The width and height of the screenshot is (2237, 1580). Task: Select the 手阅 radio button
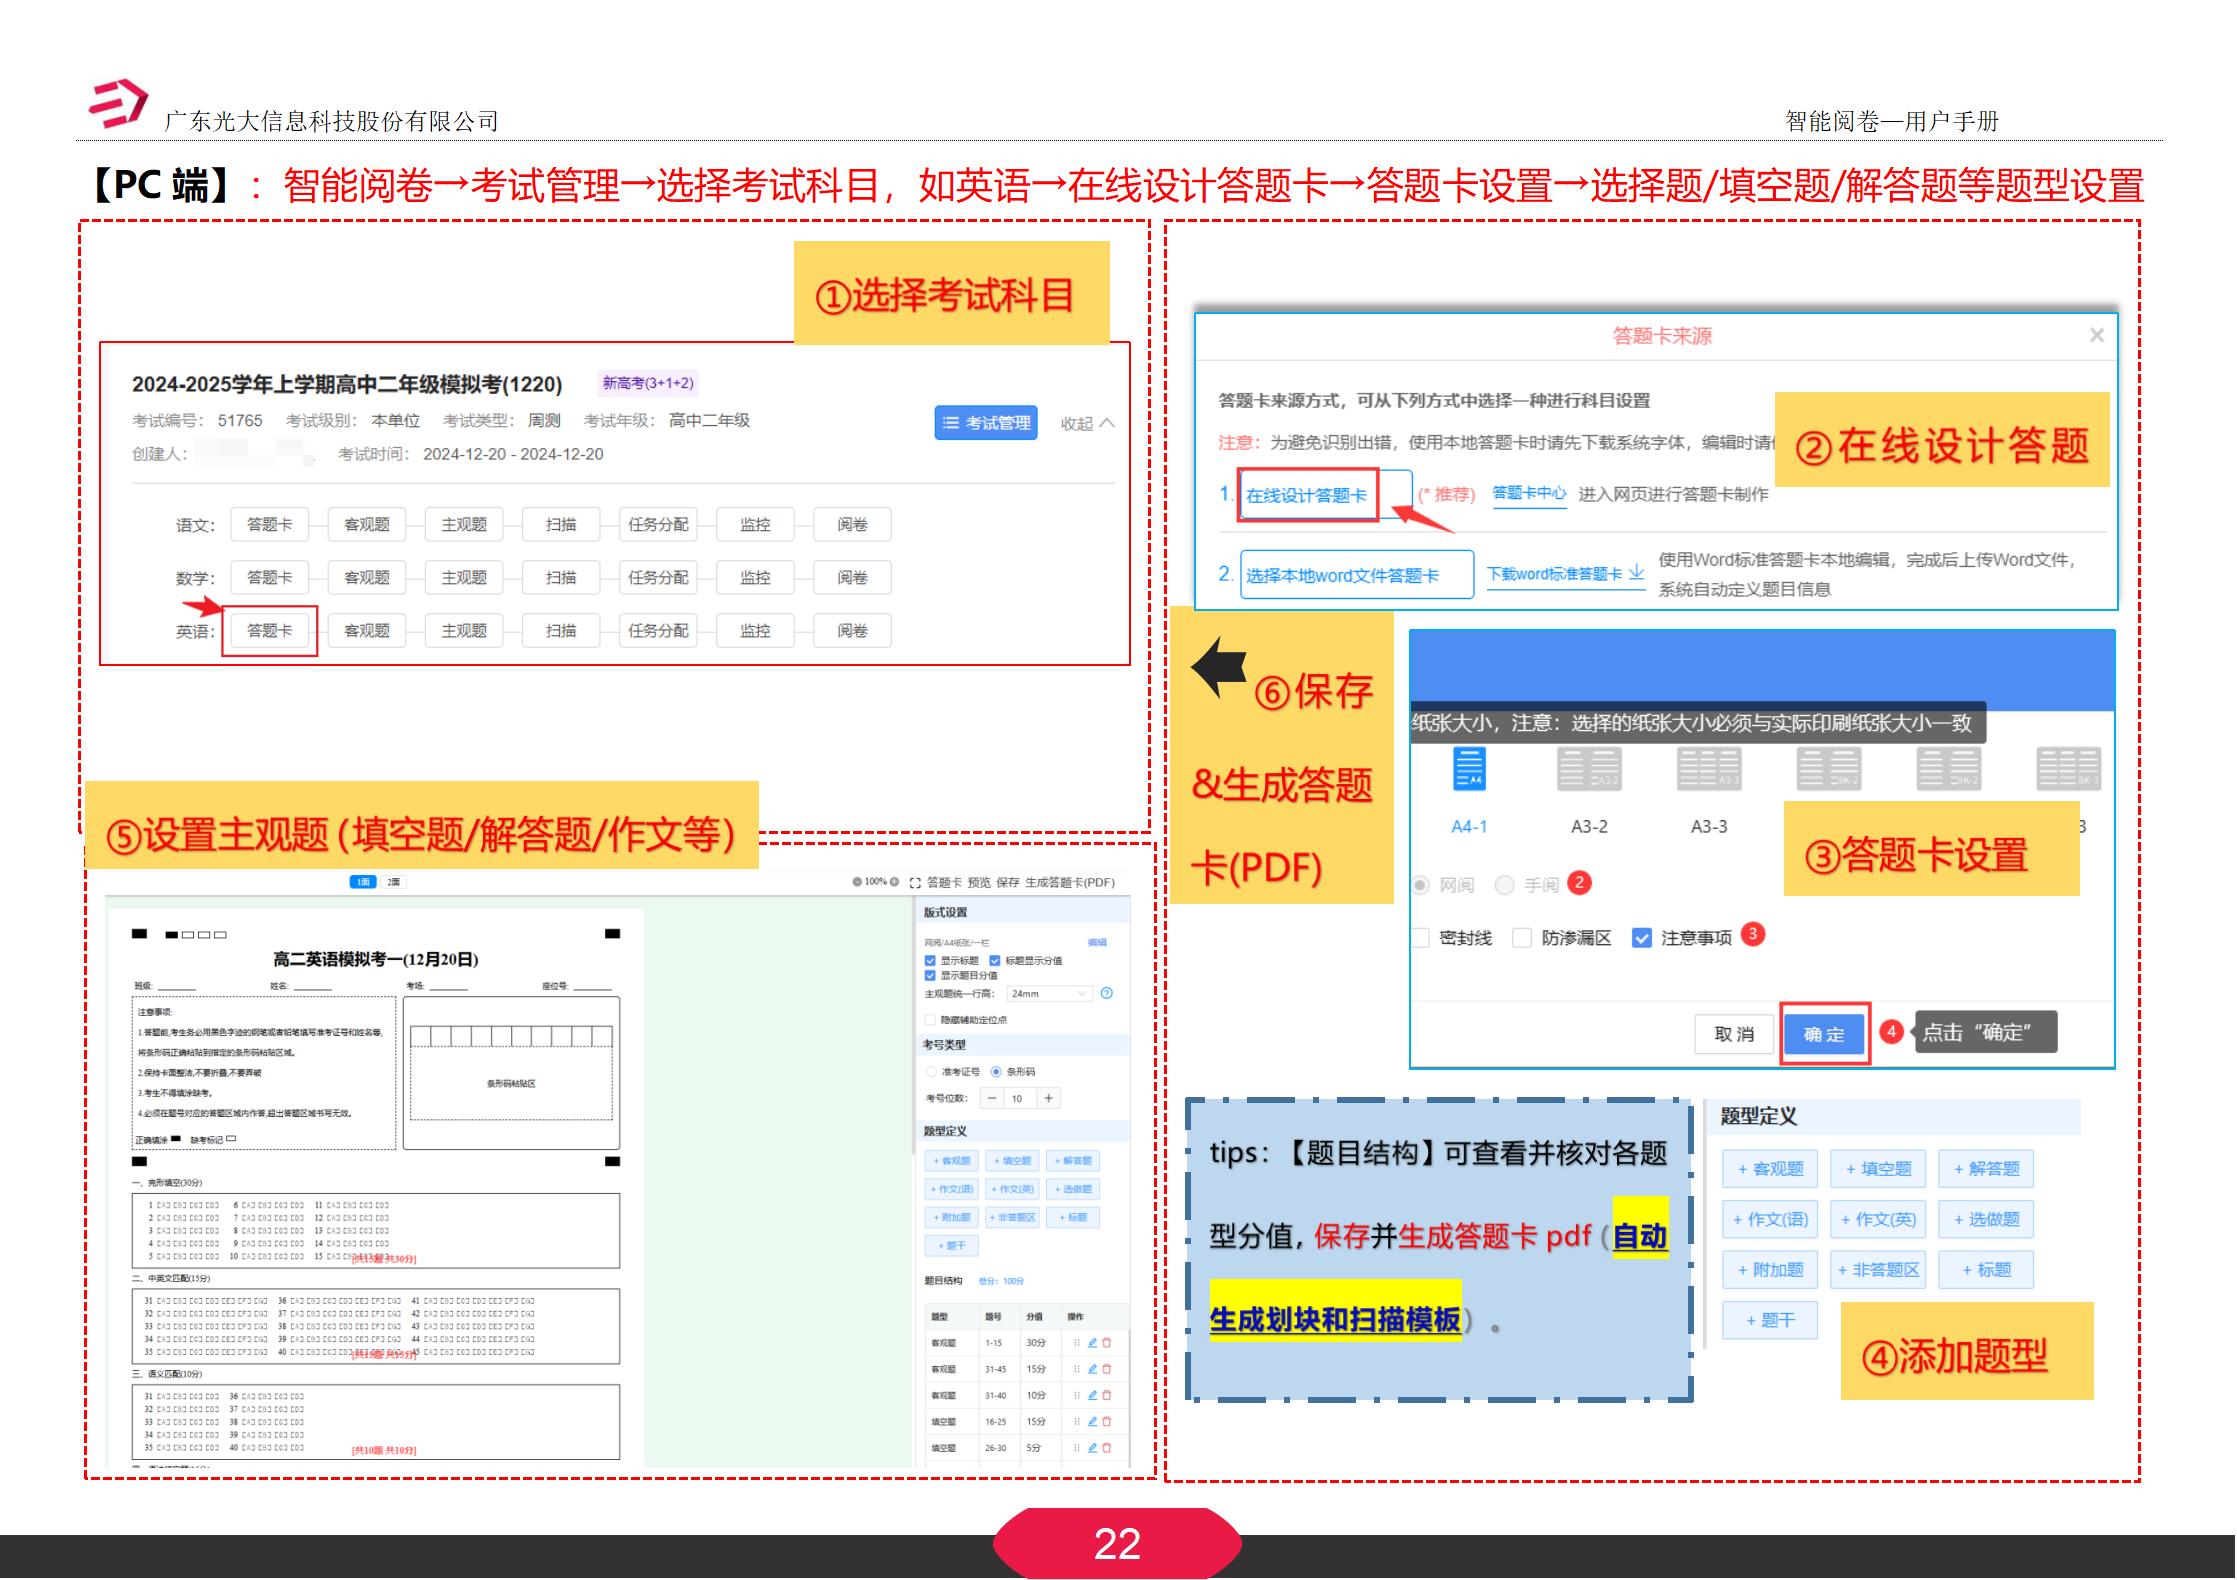coord(1504,885)
